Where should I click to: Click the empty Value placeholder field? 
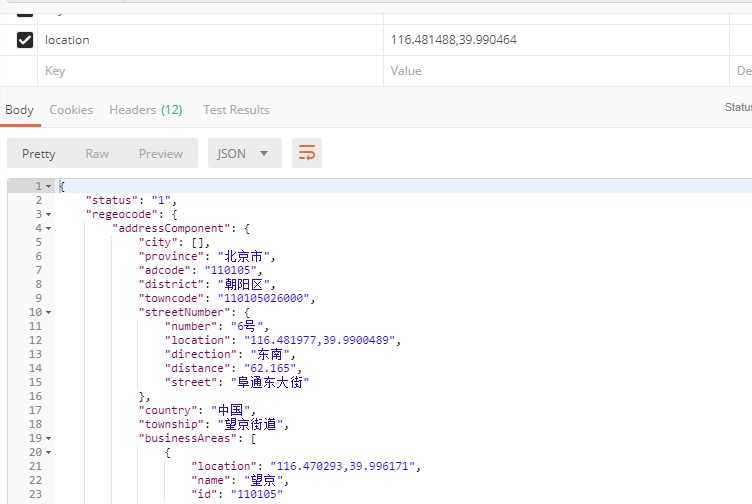pyautogui.click(x=556, y=71)
